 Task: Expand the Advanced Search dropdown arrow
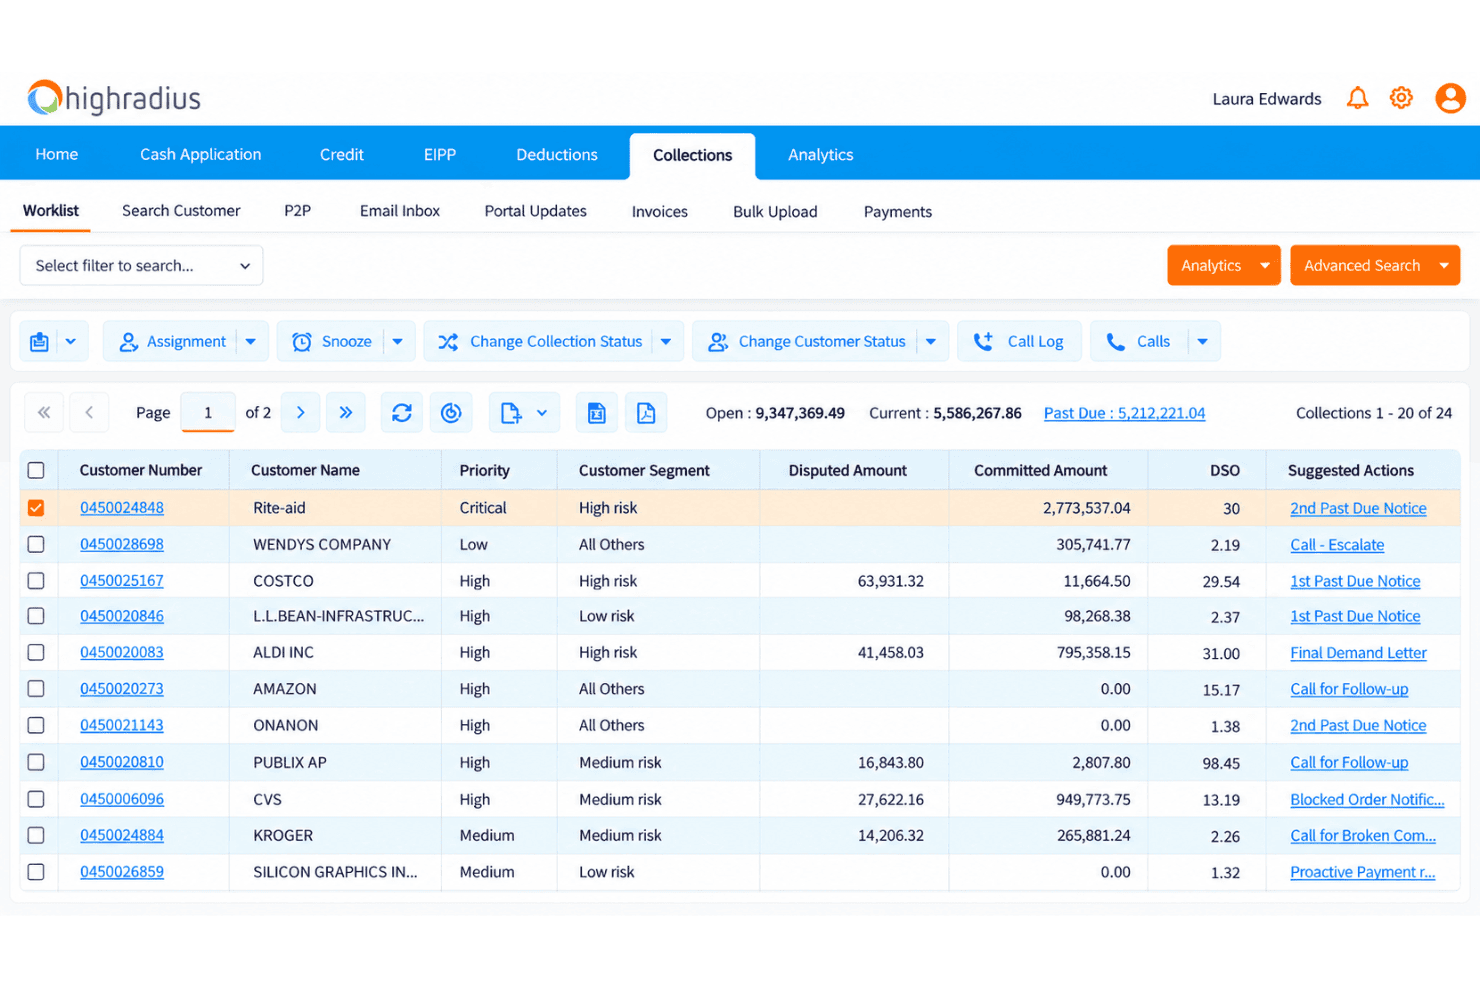pyautogui.click(x=1444, y=265)
